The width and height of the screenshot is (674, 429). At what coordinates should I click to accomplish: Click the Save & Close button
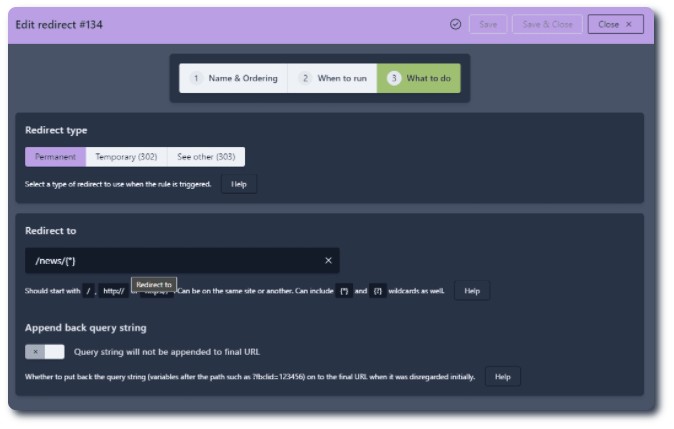(x=547, y=25)
